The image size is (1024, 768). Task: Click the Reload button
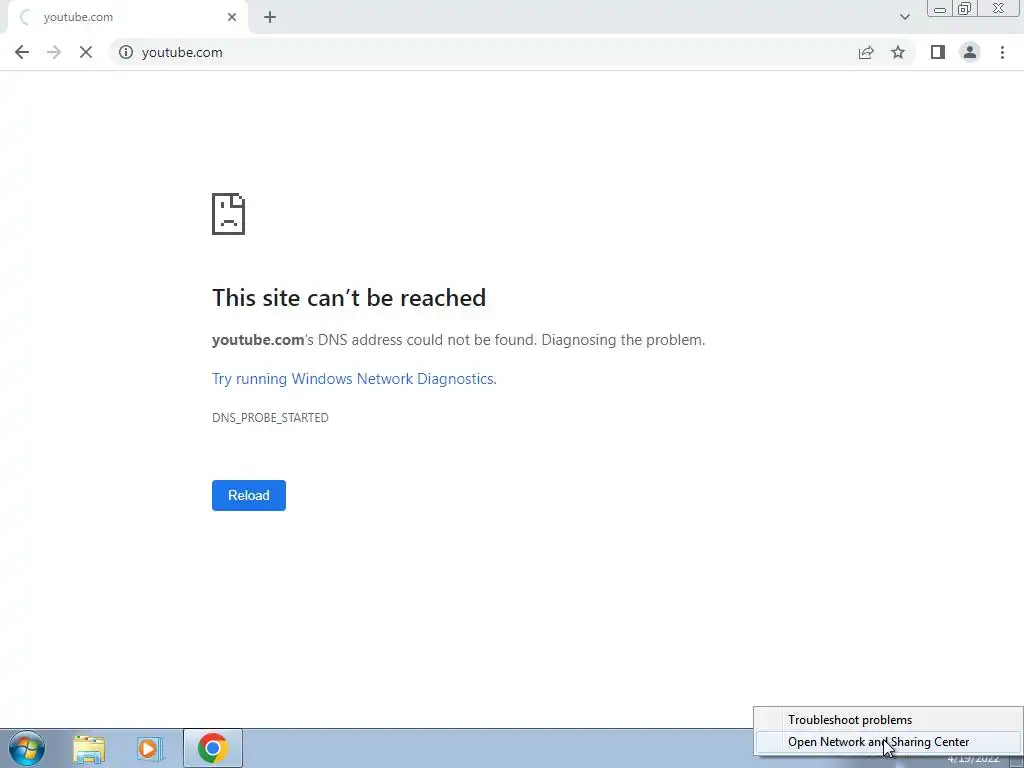click(x=249, y=495)
